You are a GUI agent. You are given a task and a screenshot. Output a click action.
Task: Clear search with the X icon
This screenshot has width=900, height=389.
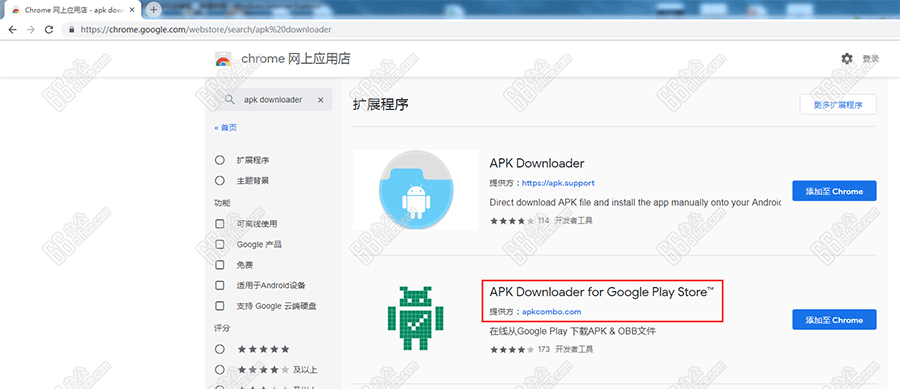321,100
